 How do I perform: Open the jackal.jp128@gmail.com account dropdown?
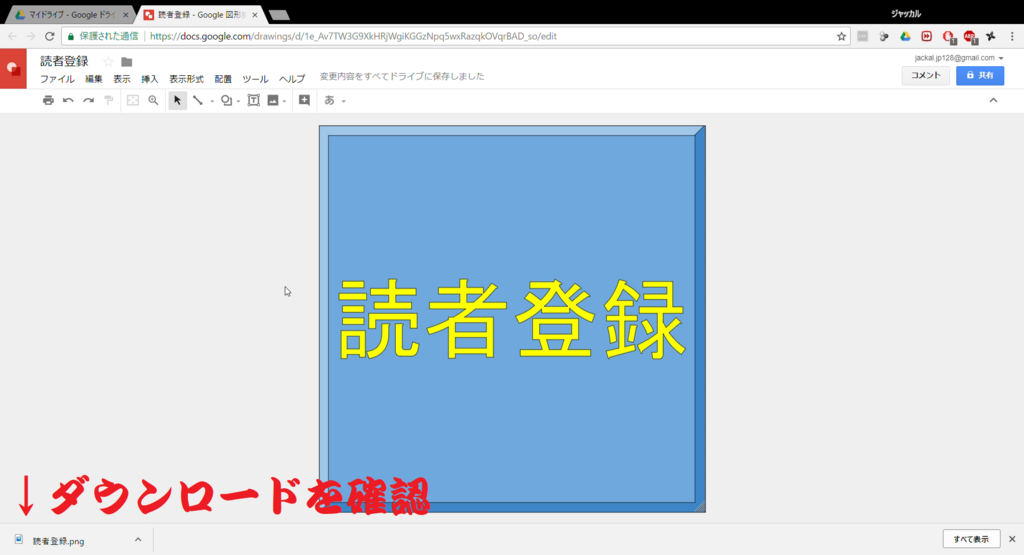(x=959, y=58)
